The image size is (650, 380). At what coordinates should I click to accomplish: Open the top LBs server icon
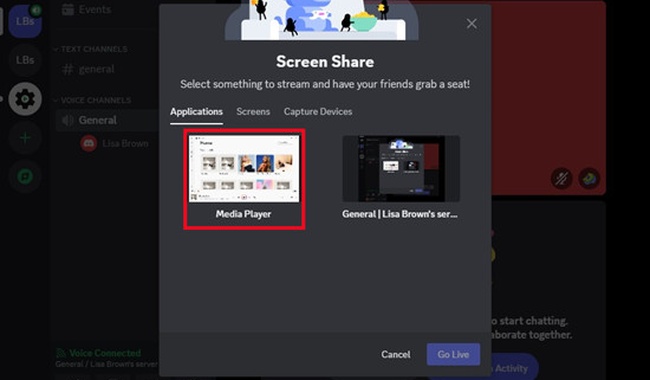[x=25, y=21]
